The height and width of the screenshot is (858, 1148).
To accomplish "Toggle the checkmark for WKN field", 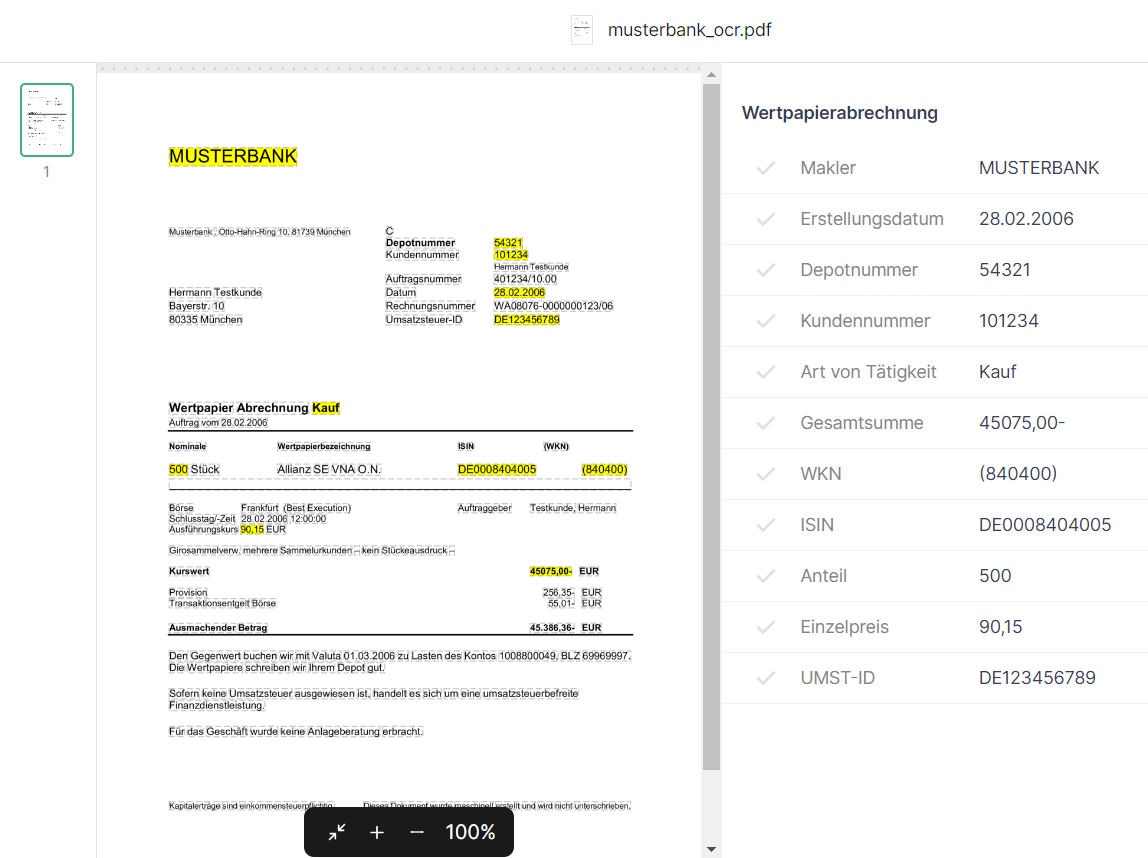I will tap(766, 474).
